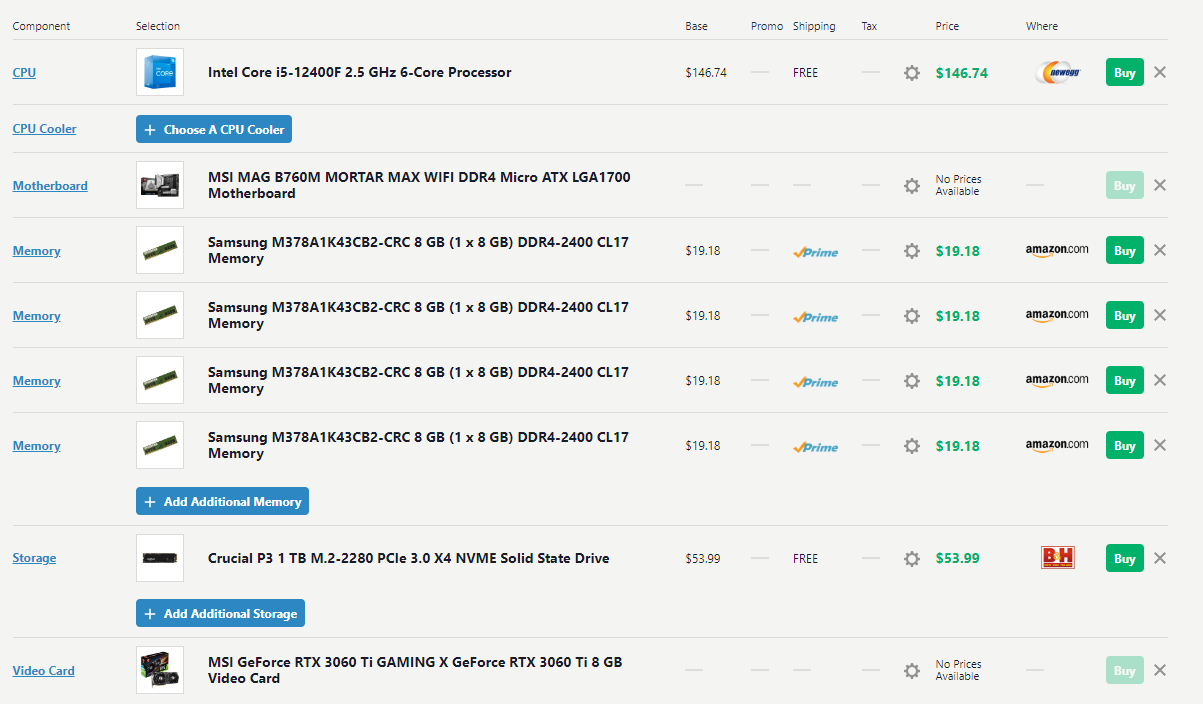Remove the MSI GeForce RTX 3060 Ti card
1203x704 pixels.
coord(1160,670)
